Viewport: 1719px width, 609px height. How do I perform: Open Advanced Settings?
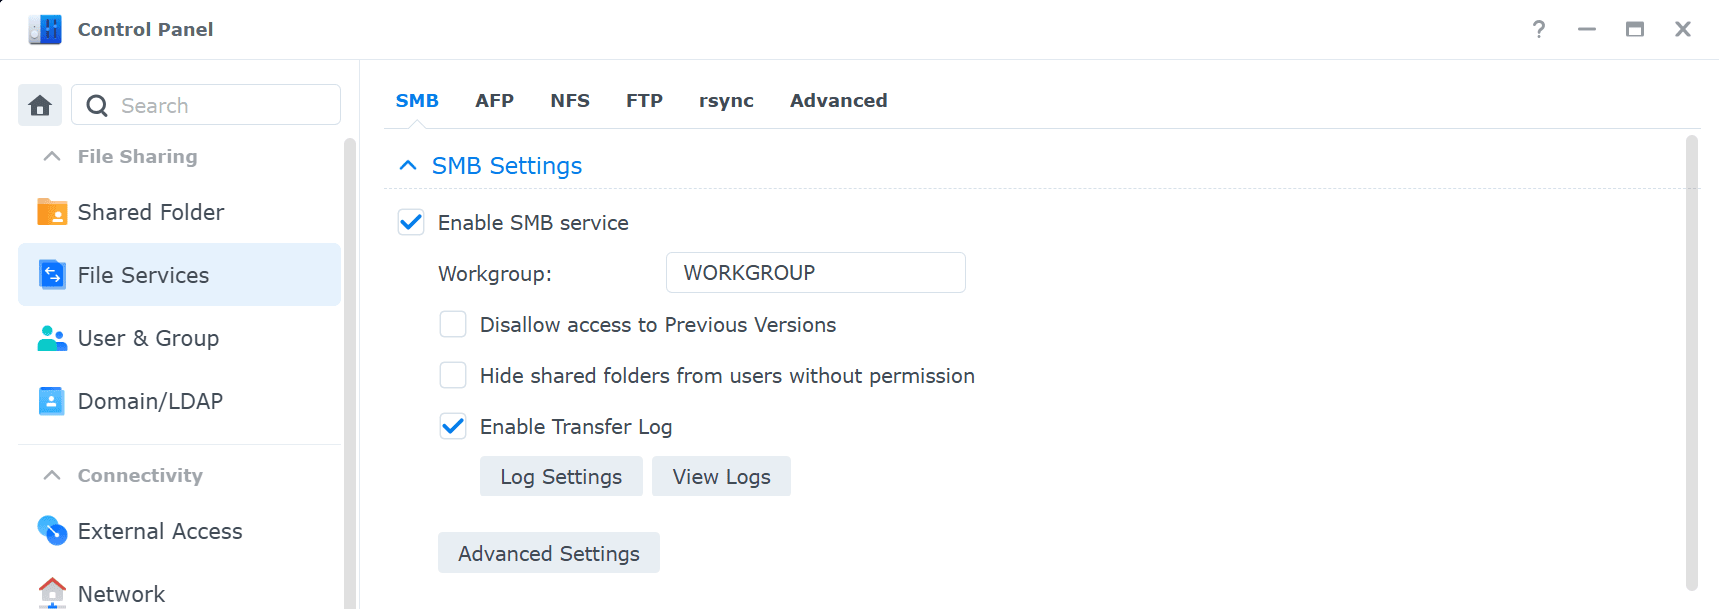548,553
